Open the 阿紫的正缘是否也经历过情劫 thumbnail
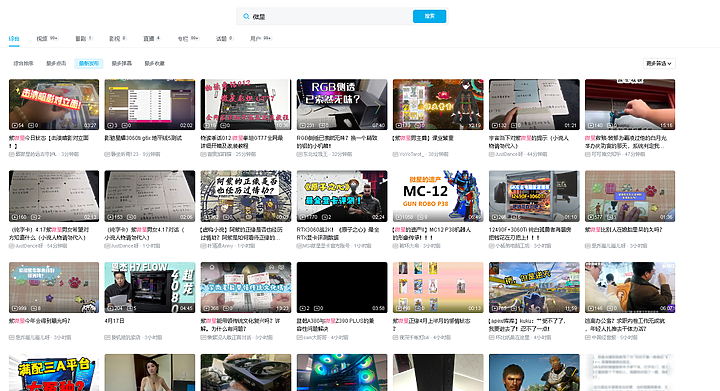This screenshot has width=720, height=391. [246, 196]
